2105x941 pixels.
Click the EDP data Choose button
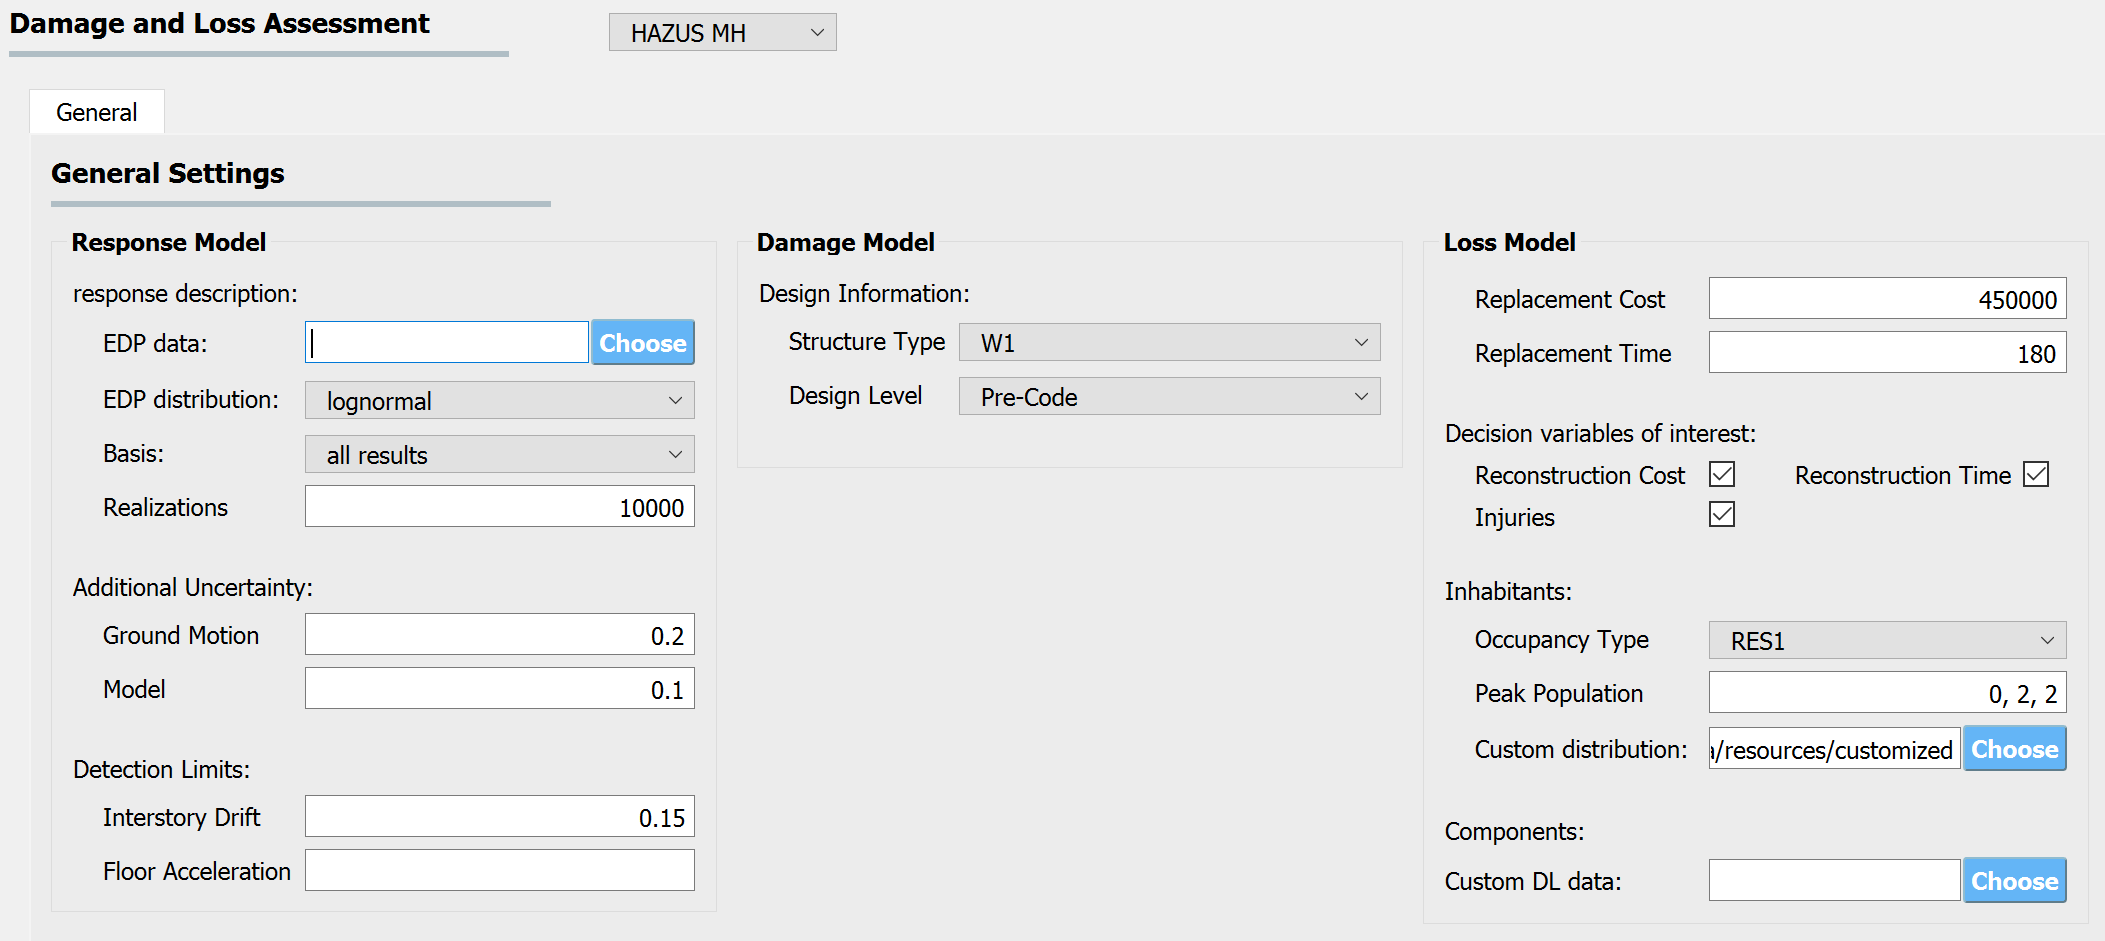643,343
